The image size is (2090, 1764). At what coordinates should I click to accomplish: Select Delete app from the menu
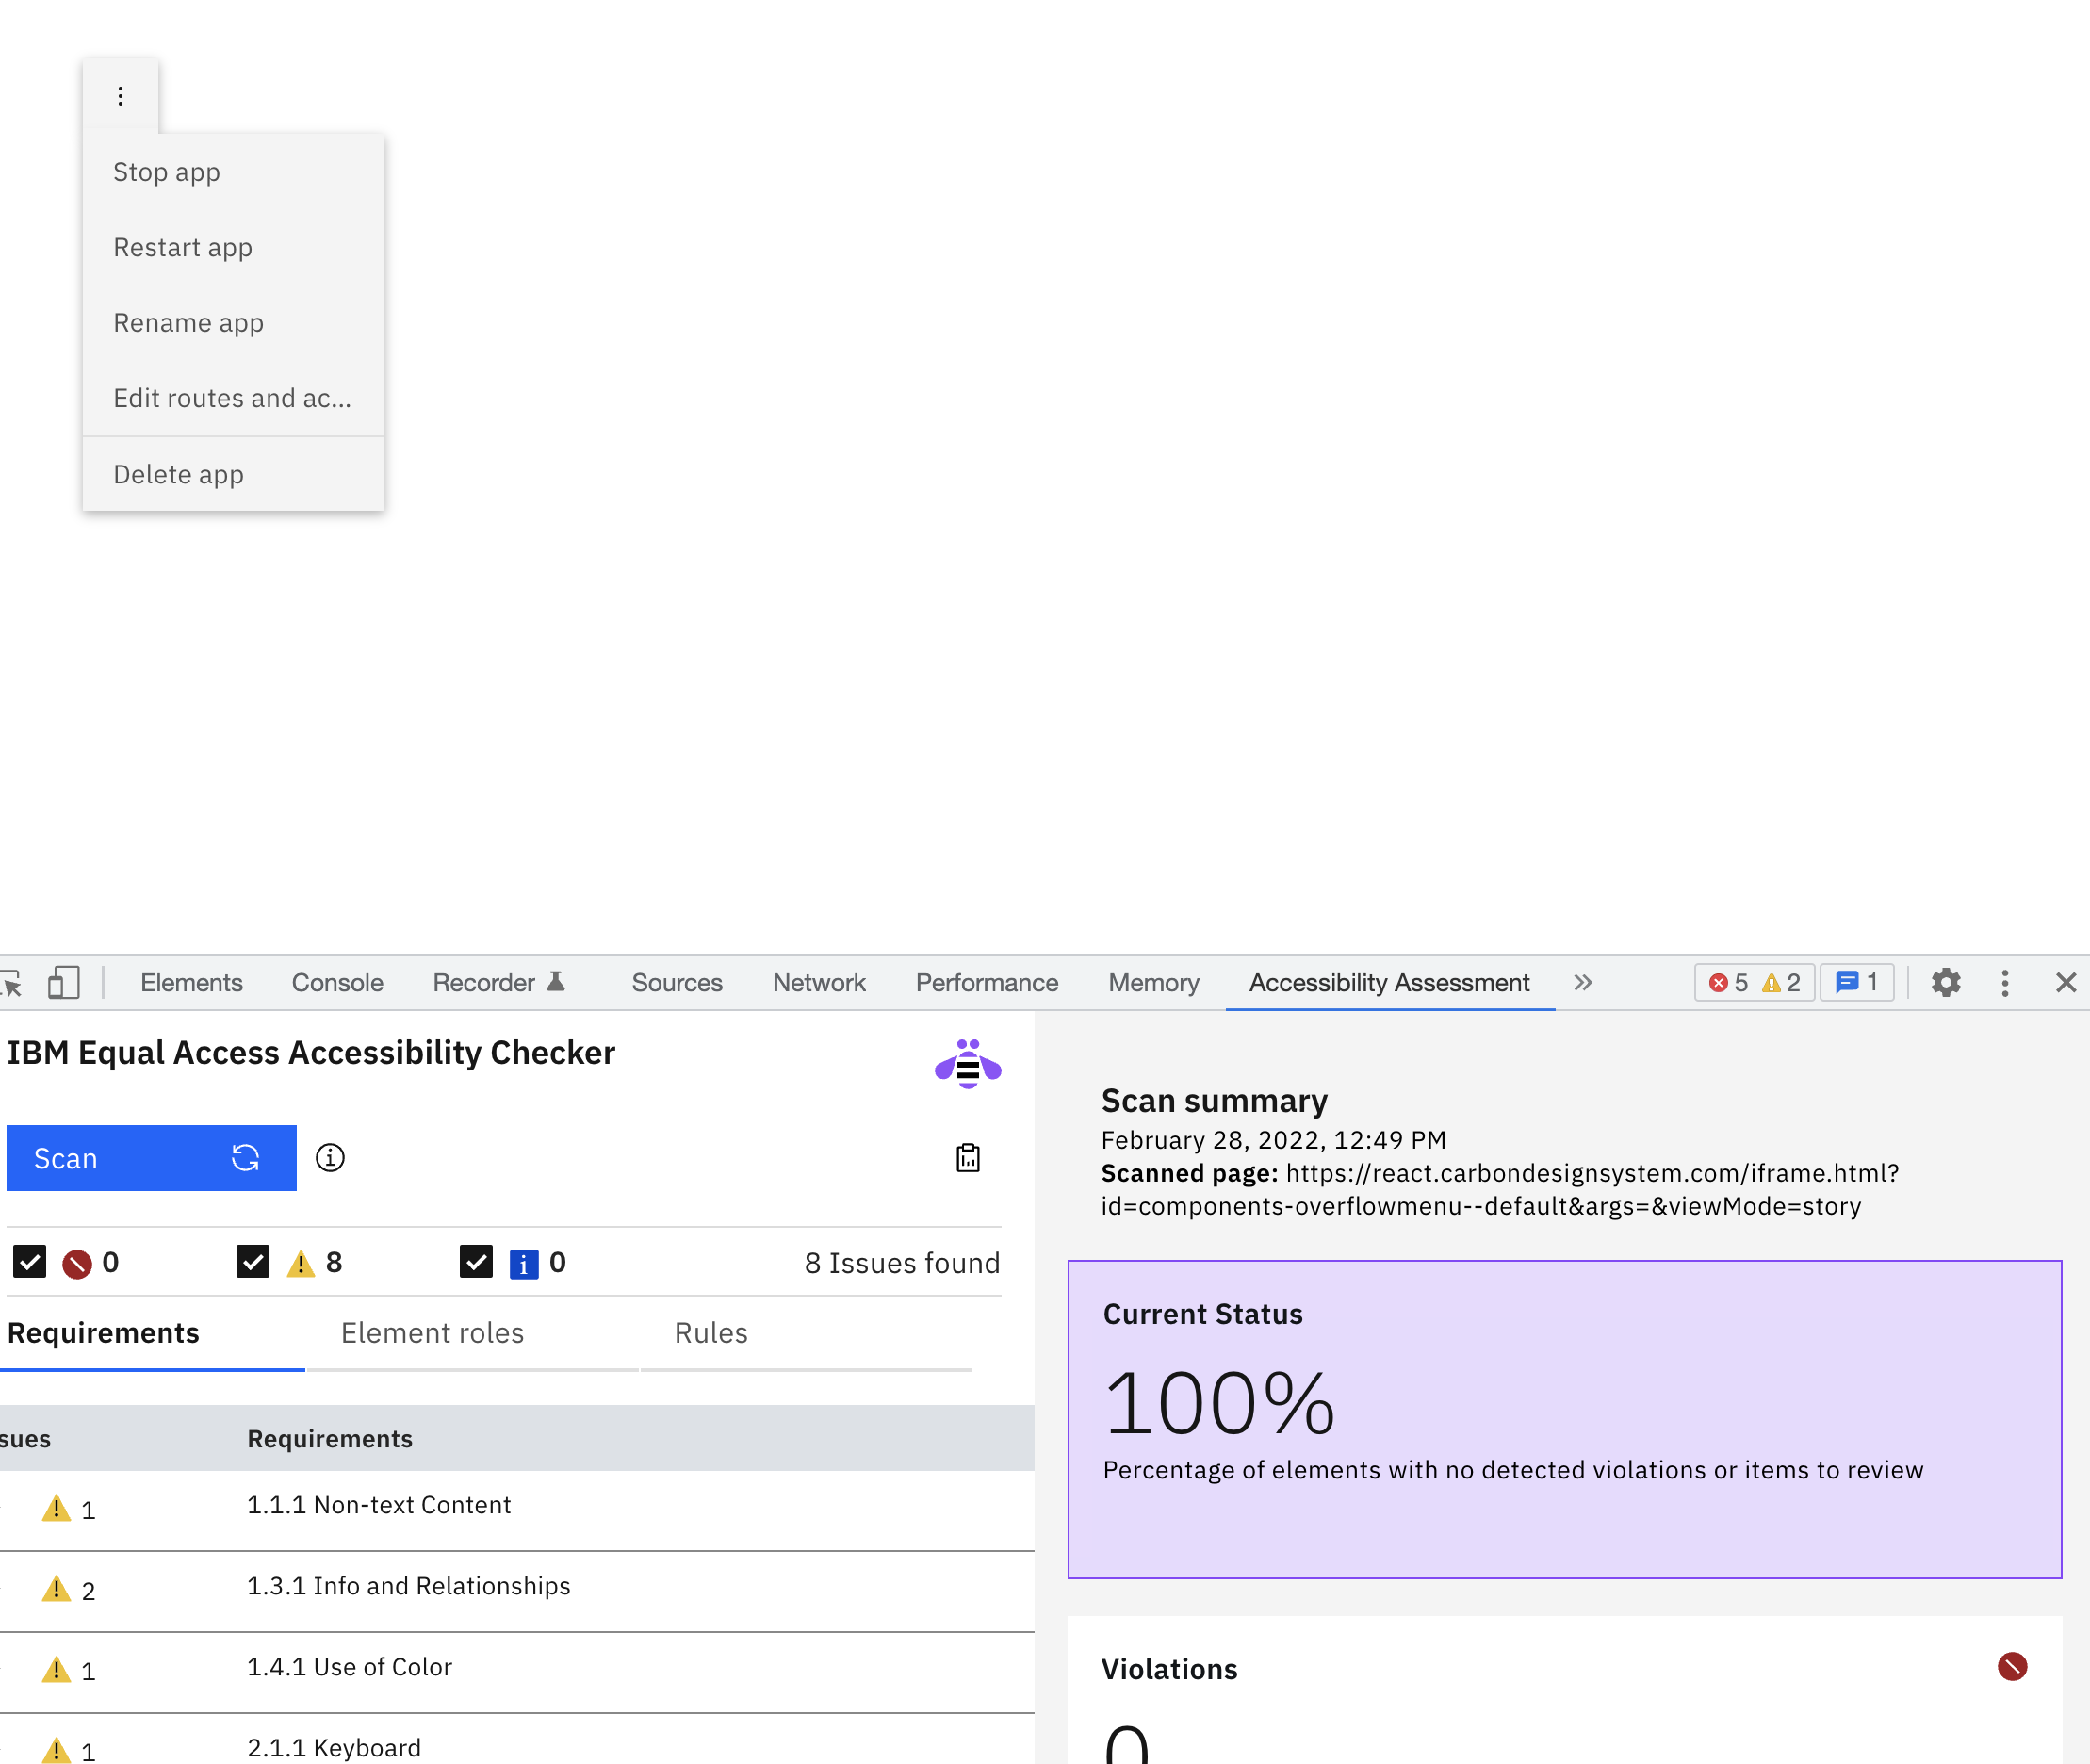coord(179,473)
